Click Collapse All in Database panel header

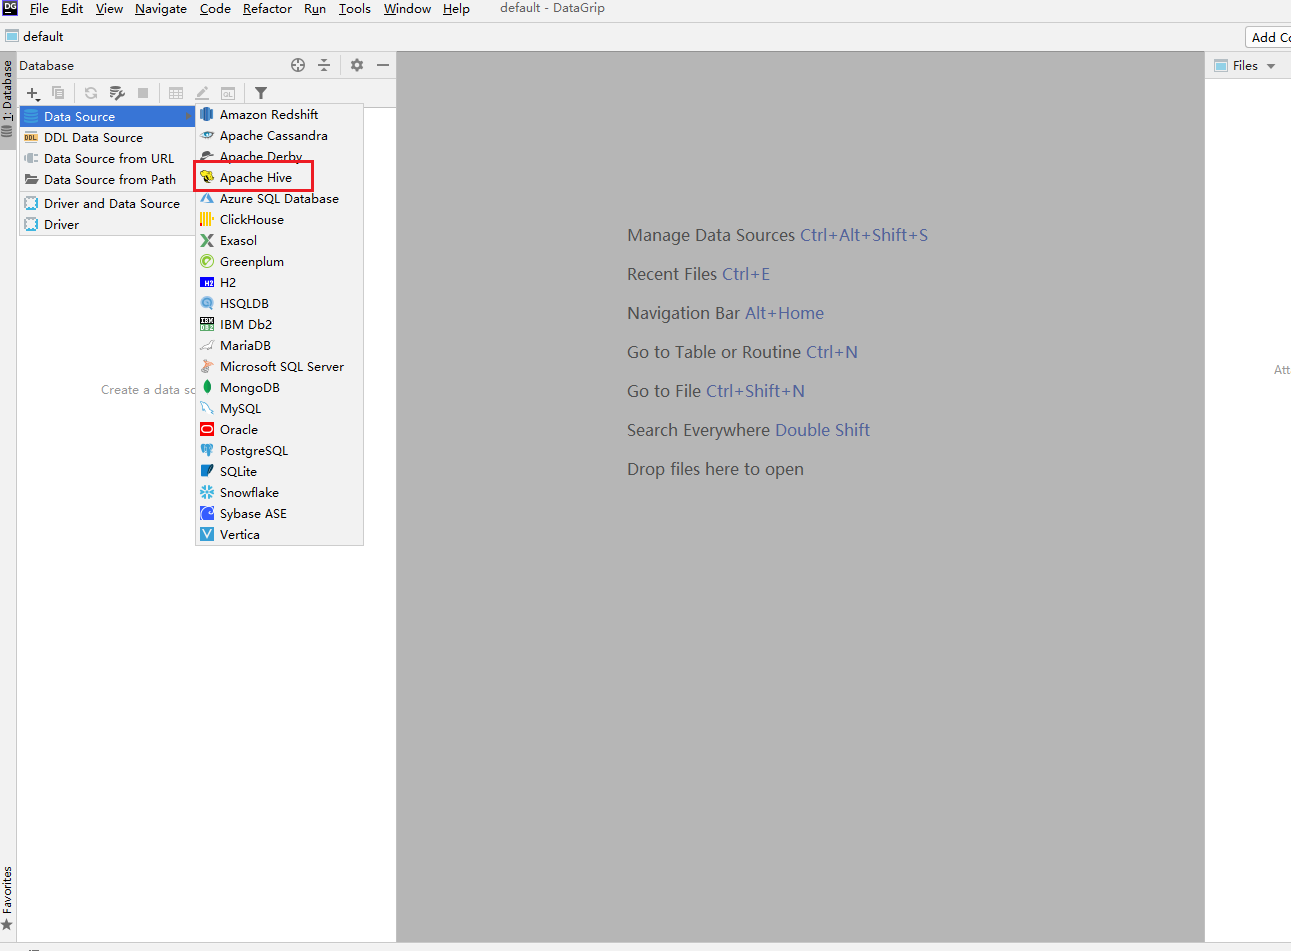[x=324, y=65]
